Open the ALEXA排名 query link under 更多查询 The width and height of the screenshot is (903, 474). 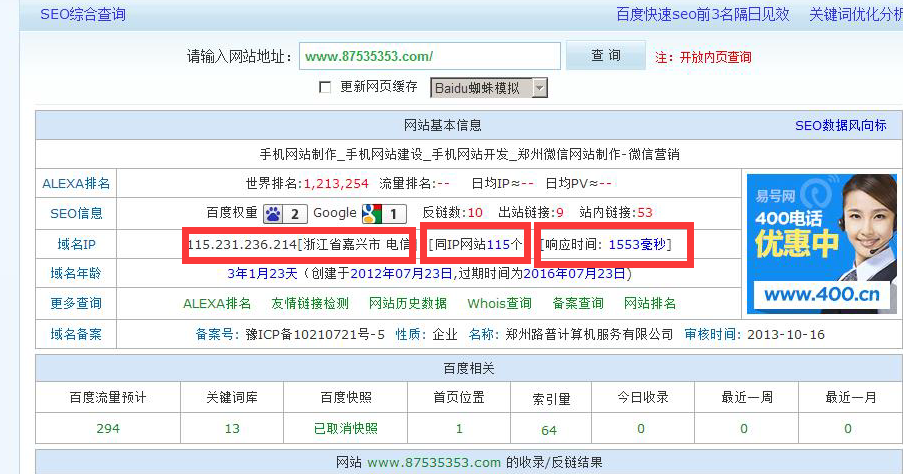[217, 303]
